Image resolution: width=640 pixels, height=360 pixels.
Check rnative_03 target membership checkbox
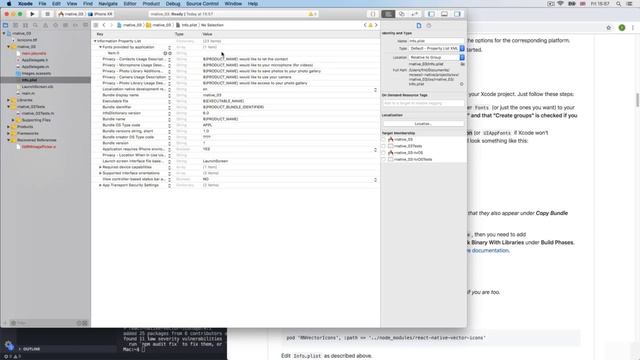pos(384,140)
